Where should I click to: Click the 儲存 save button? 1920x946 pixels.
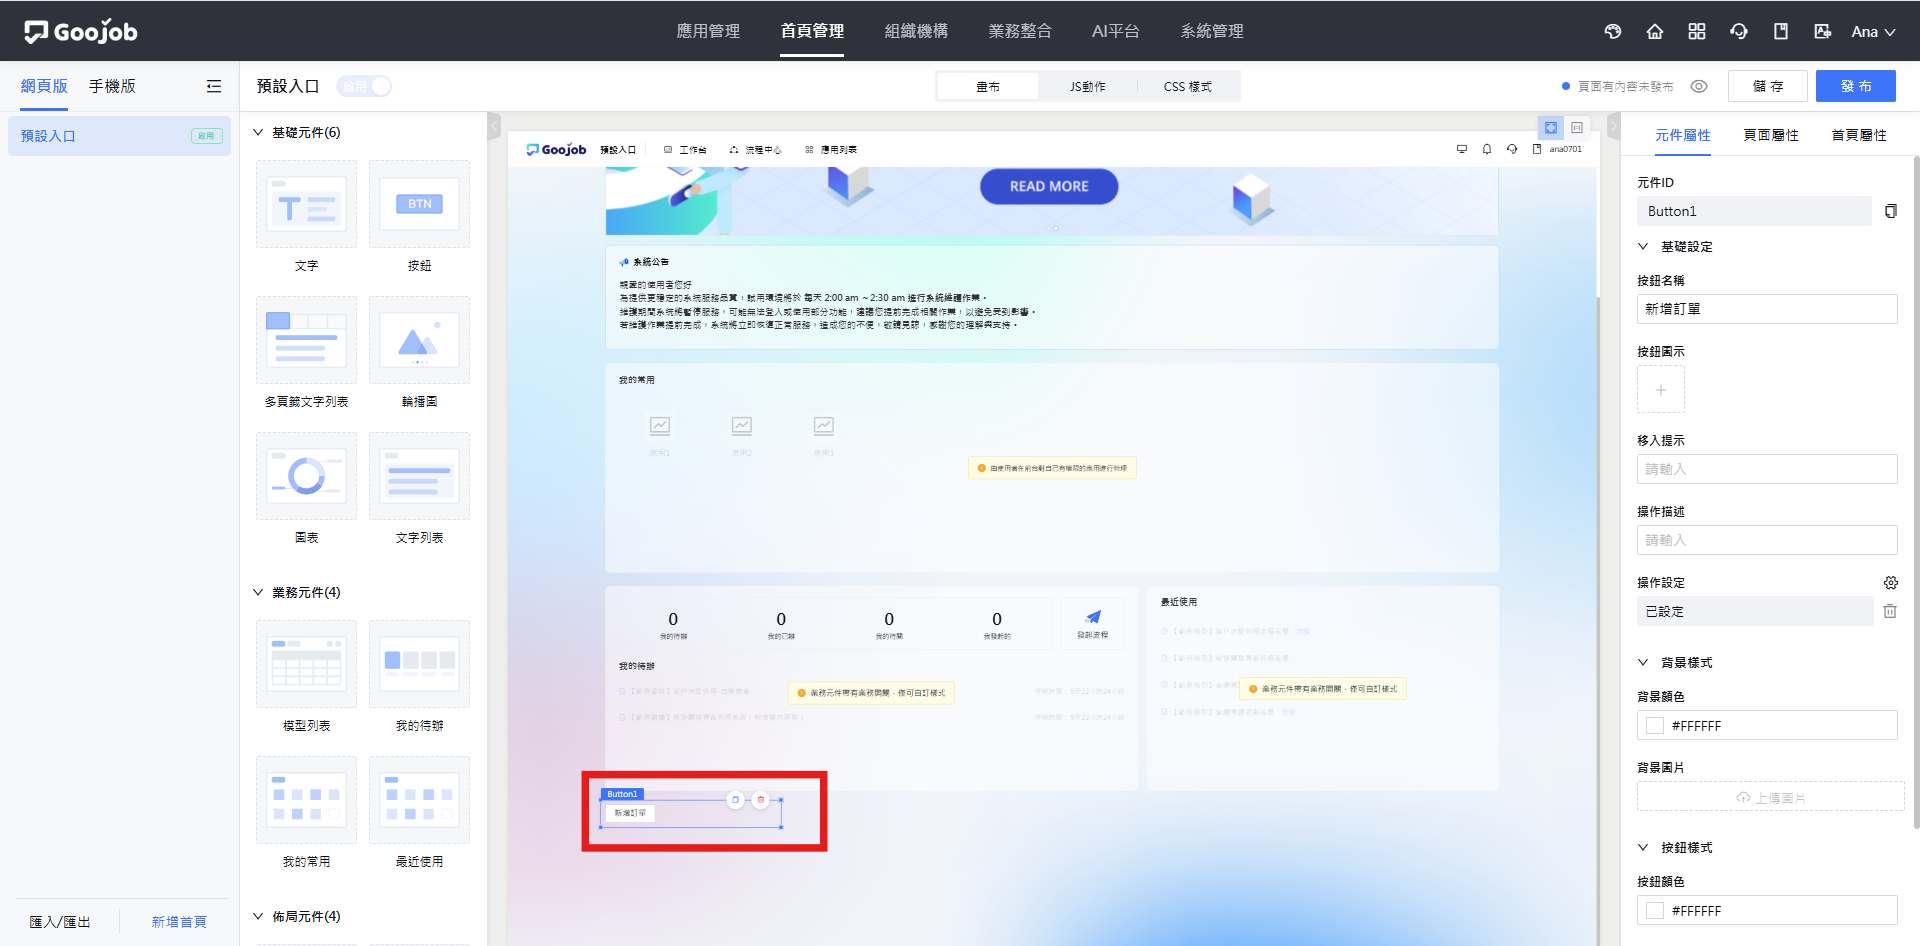pos(1767,86)
